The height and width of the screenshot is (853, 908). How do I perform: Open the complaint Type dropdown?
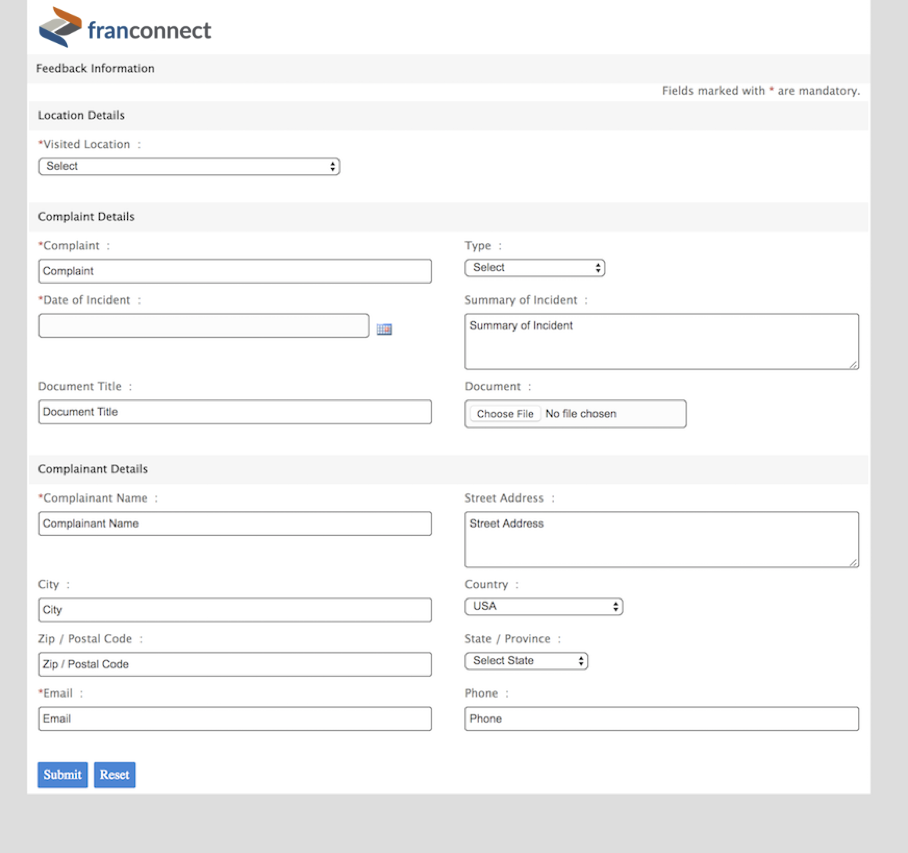tap(534, 268)
